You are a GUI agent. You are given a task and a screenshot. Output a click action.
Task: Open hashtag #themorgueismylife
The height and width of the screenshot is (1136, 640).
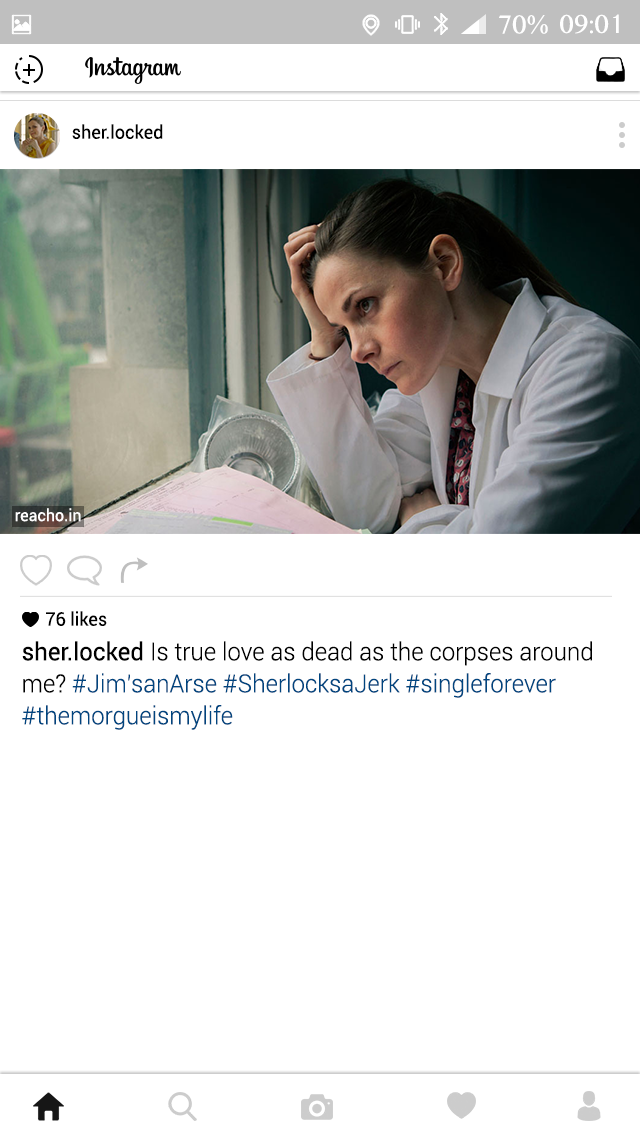(128, 716)
